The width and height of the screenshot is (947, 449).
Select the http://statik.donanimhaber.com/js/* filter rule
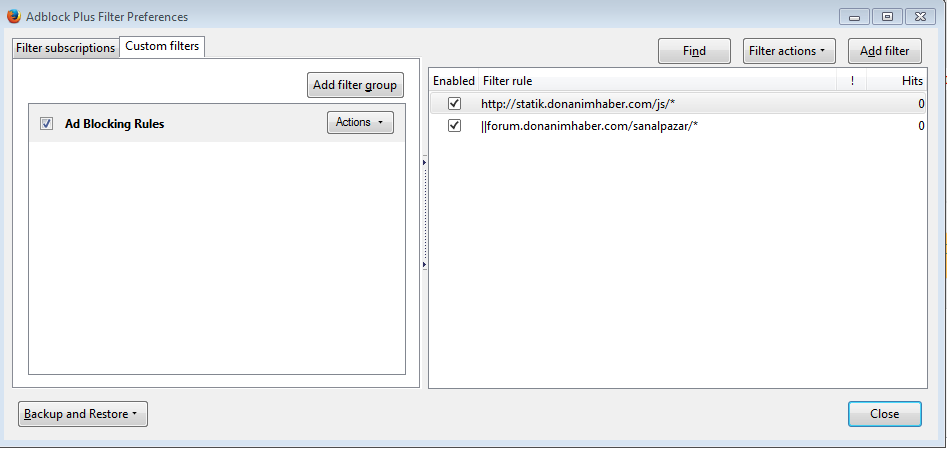pos(577,104)
